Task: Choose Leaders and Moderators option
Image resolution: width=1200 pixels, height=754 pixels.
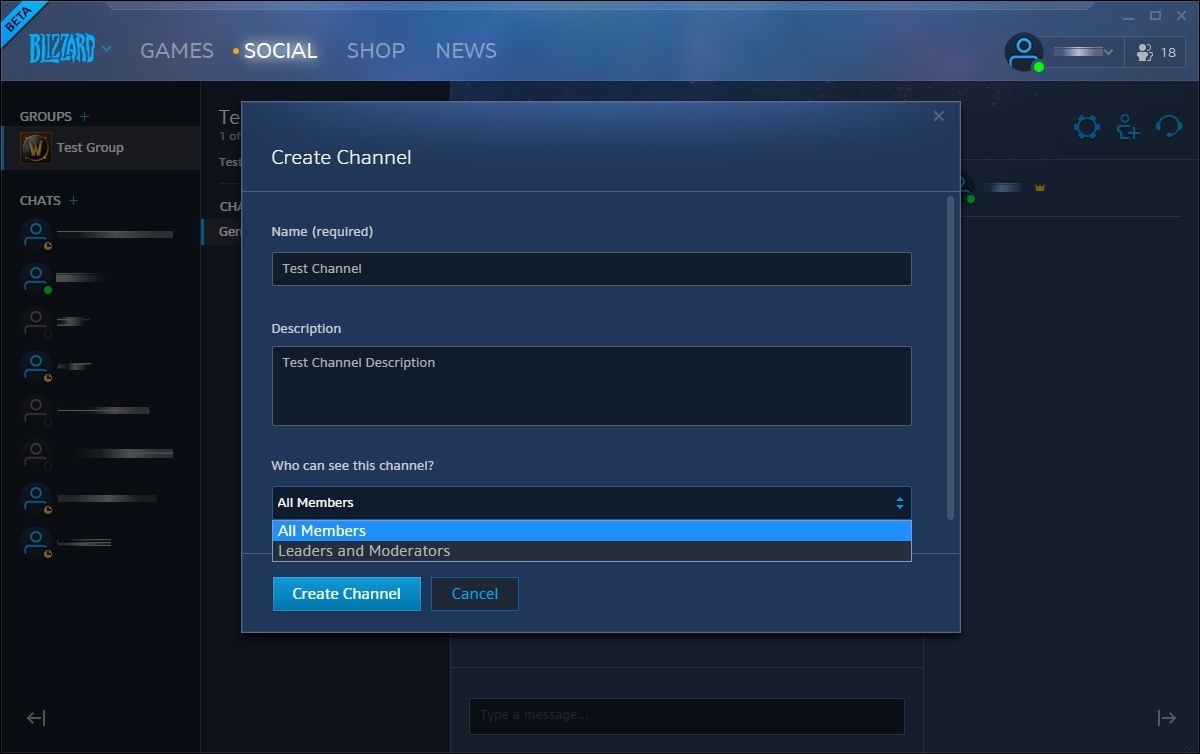Action: (591, 551)
